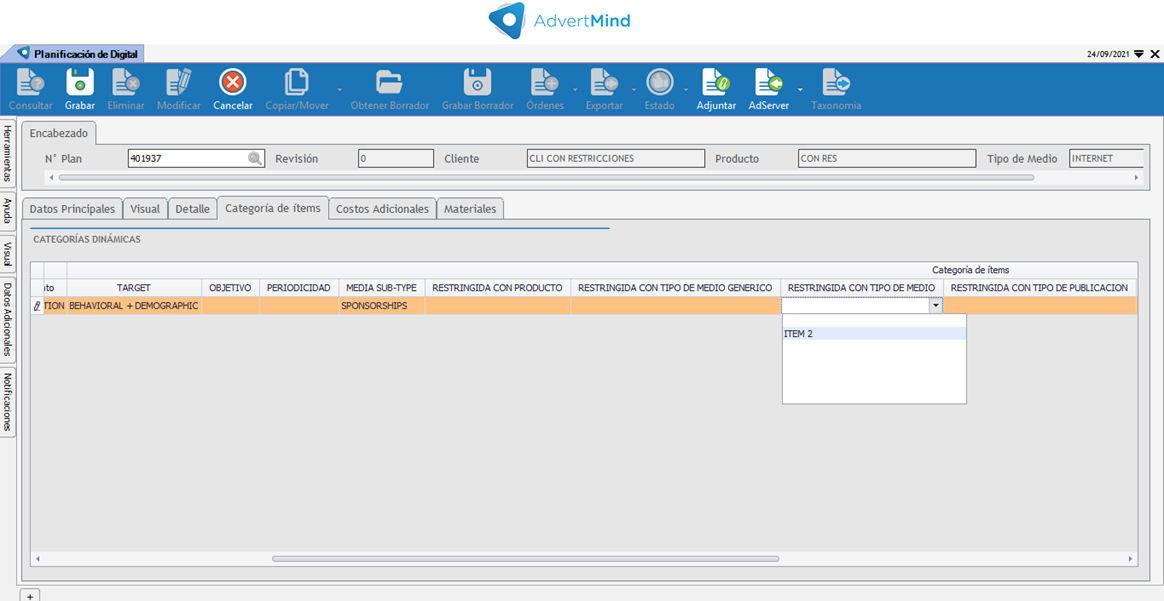Click the SPONSORSHIPS cell

(382, 305)
